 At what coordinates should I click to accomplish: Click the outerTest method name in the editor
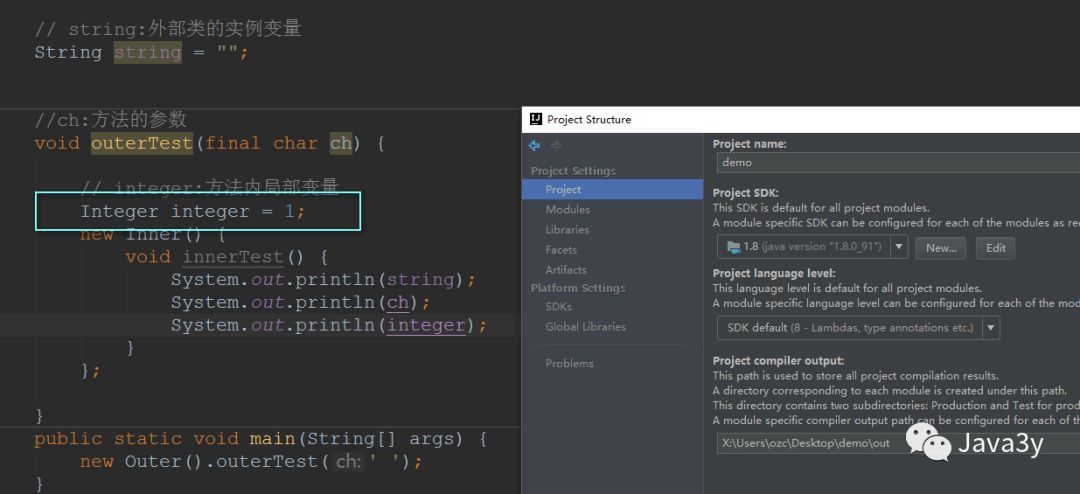142,143
